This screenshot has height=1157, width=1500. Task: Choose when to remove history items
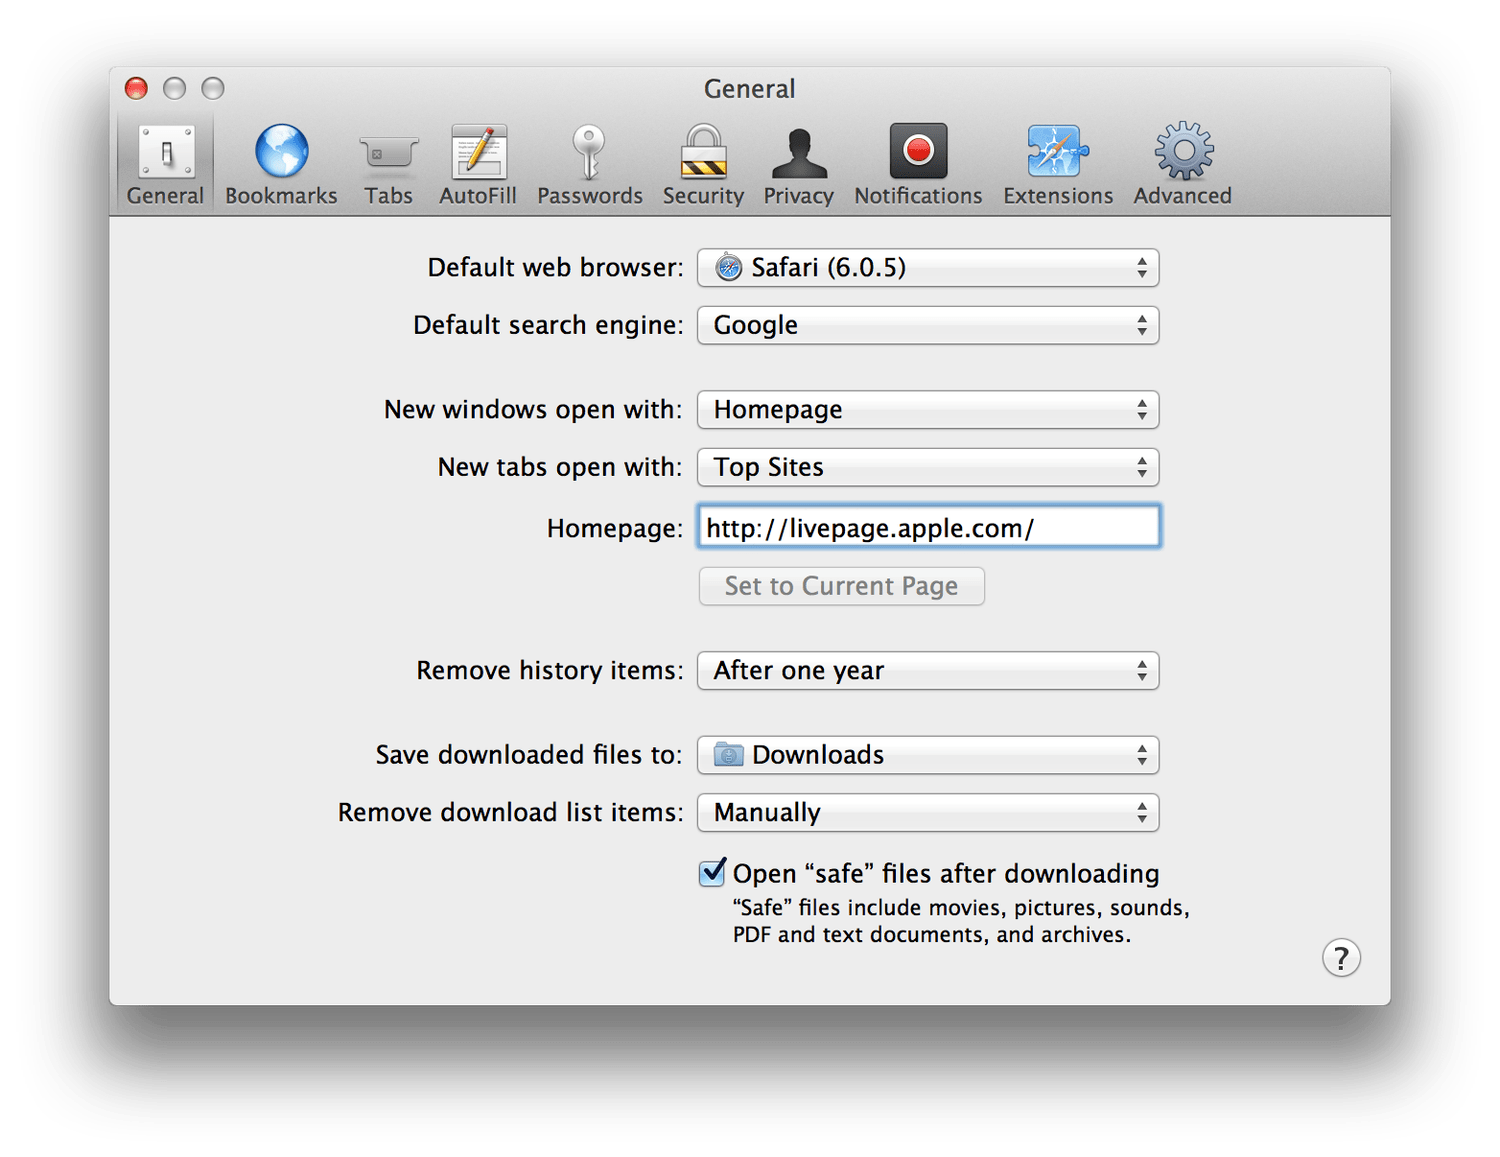click(x=928, y=671)
